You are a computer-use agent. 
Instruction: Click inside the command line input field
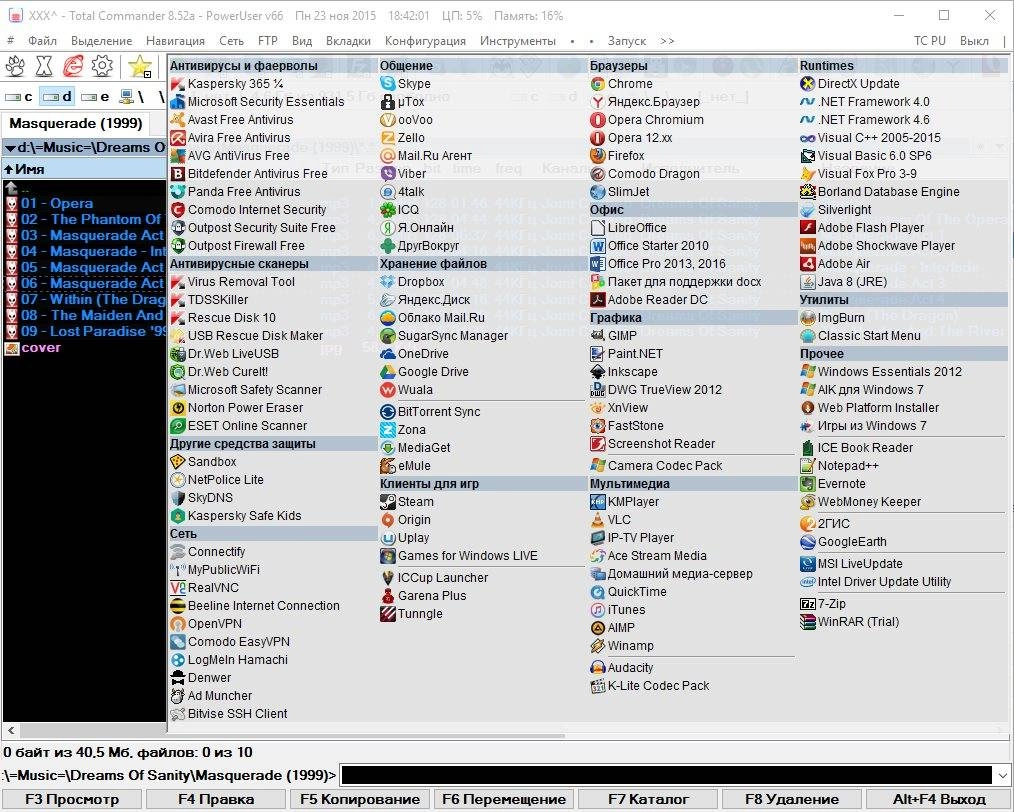[x=666, y=775]
